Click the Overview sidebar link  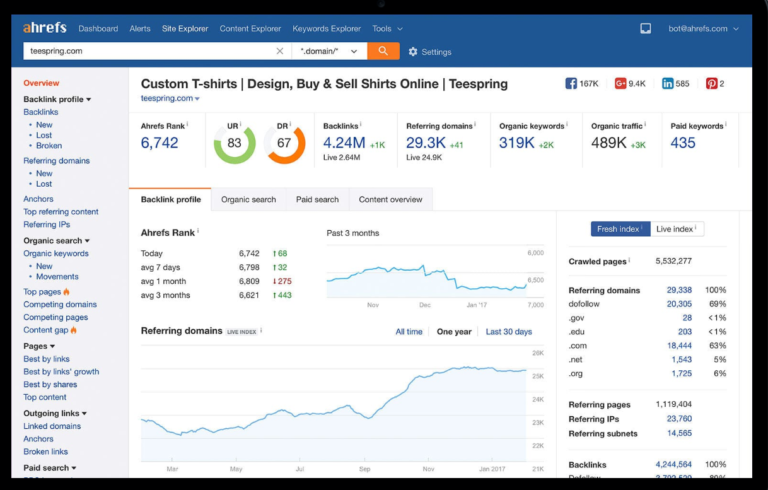click(x=41, y=83)
